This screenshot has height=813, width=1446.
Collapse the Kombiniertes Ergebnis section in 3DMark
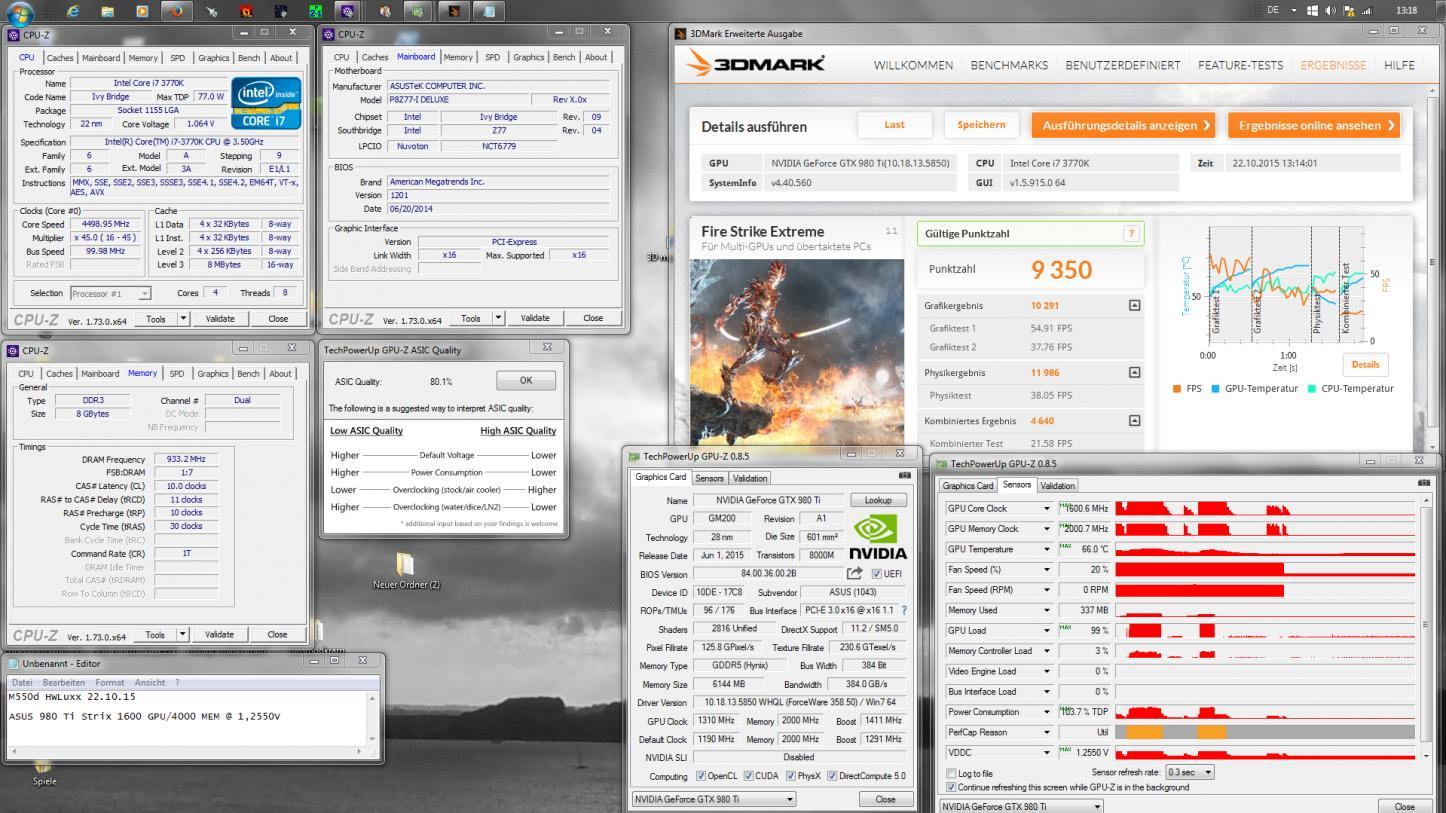pyautogui.click(x=1134, y=421)
